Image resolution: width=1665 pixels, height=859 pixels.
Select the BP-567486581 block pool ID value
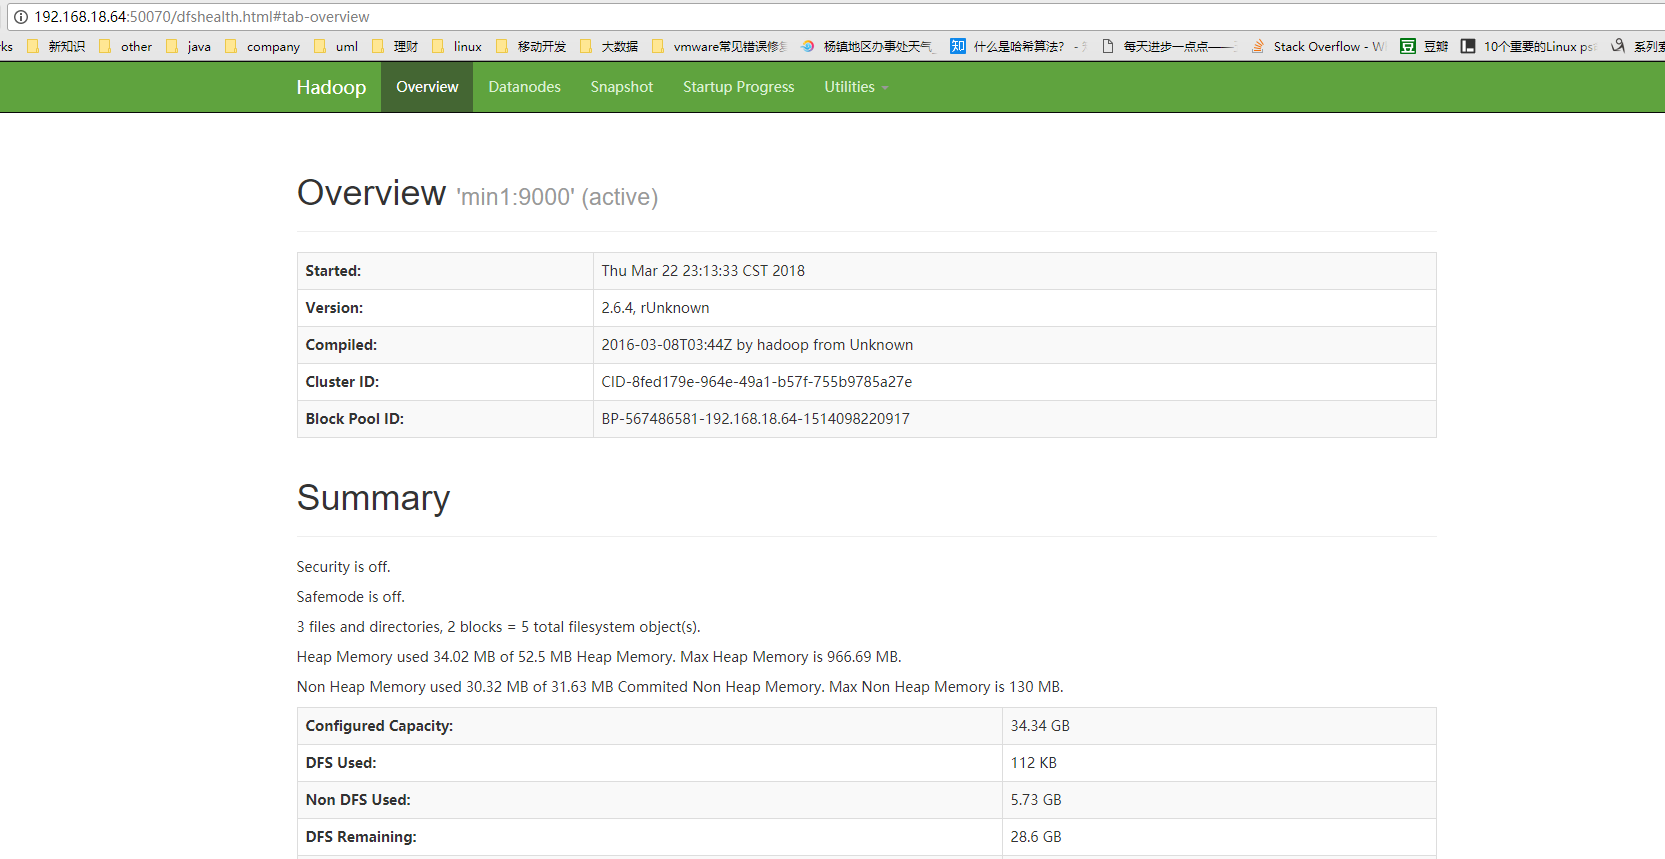755,419
